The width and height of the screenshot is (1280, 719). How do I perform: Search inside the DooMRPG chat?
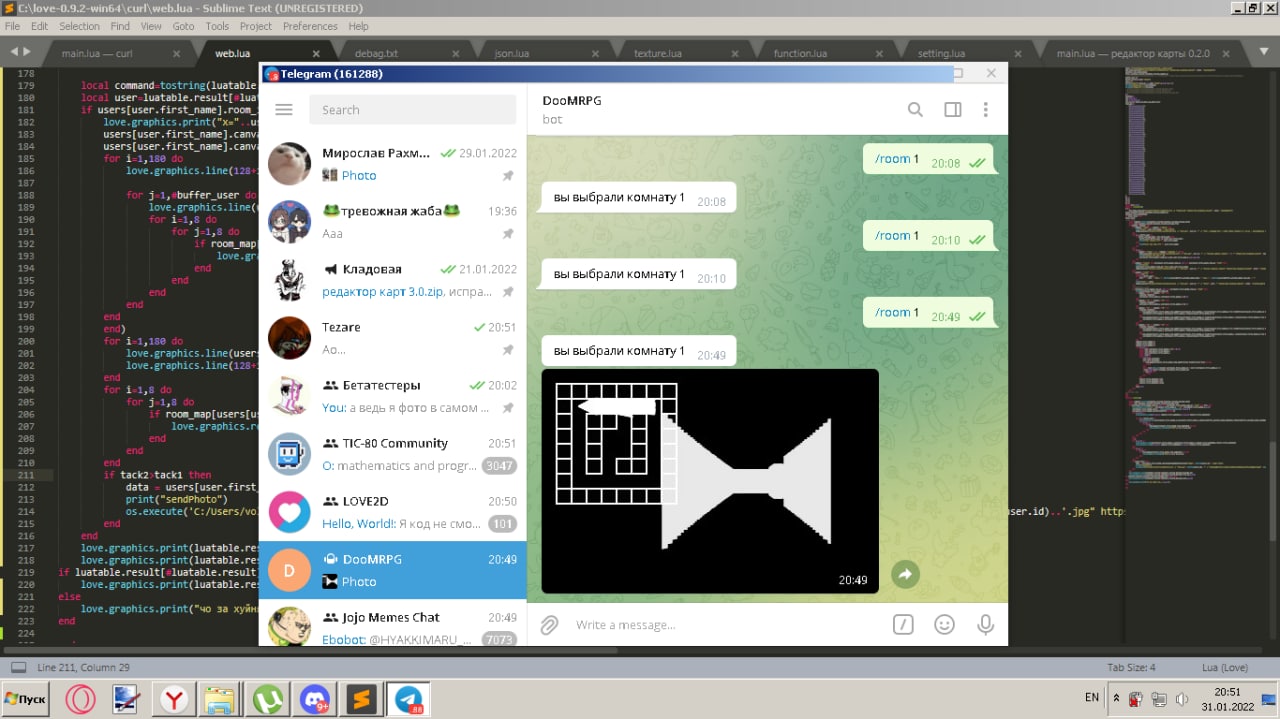(x=915, y=110)
